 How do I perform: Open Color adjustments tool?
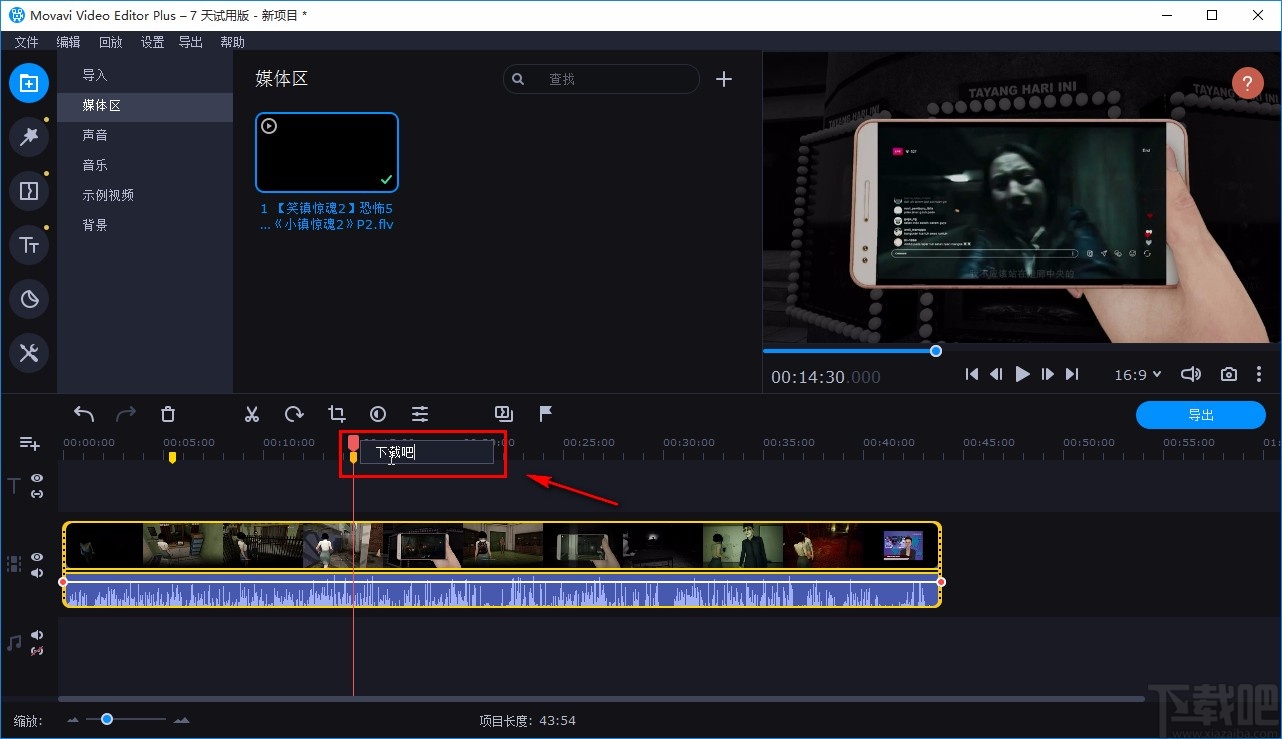tap(378, 414)
